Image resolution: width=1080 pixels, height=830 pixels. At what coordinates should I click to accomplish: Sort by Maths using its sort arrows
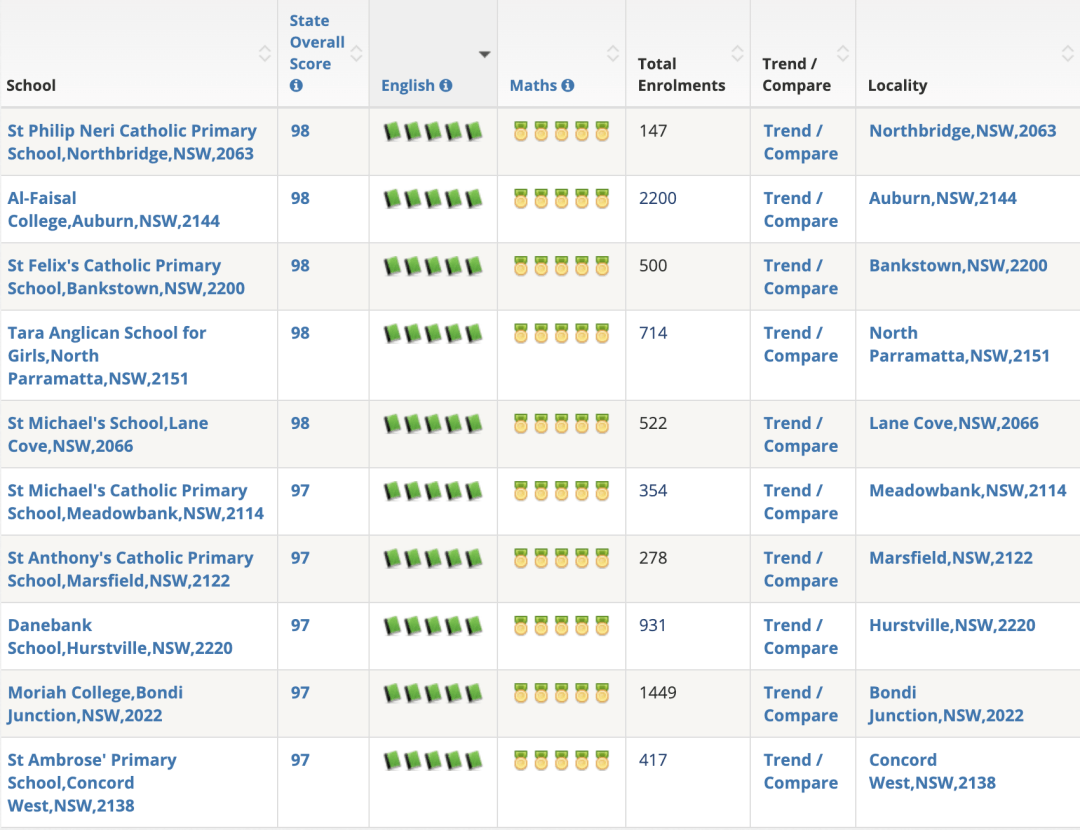pos(612,53)
